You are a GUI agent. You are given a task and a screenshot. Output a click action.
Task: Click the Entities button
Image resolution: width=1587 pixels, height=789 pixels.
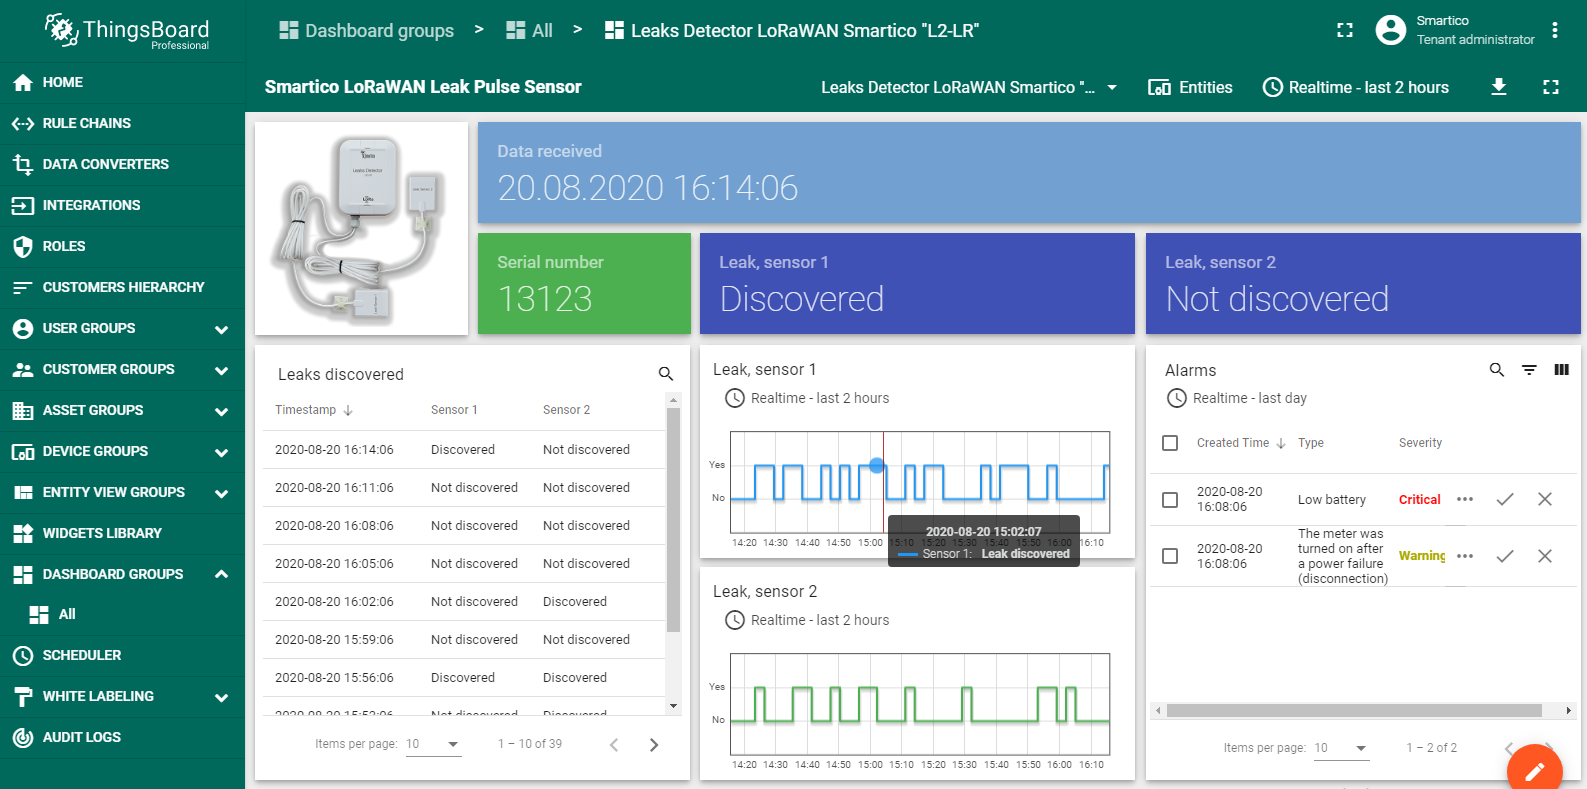pos(1190,88)
